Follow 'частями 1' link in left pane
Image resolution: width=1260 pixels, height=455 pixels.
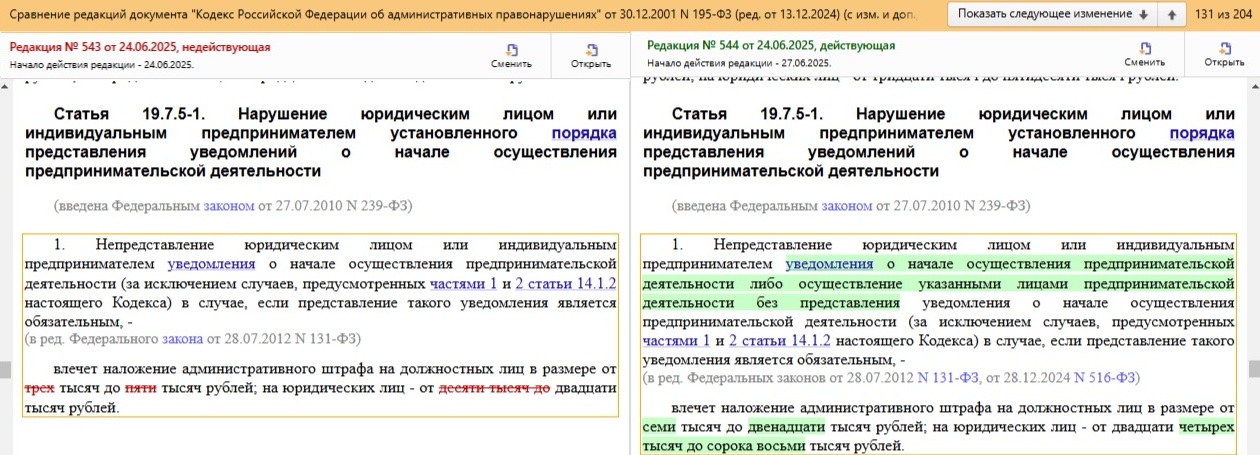[x=463, y=284]
